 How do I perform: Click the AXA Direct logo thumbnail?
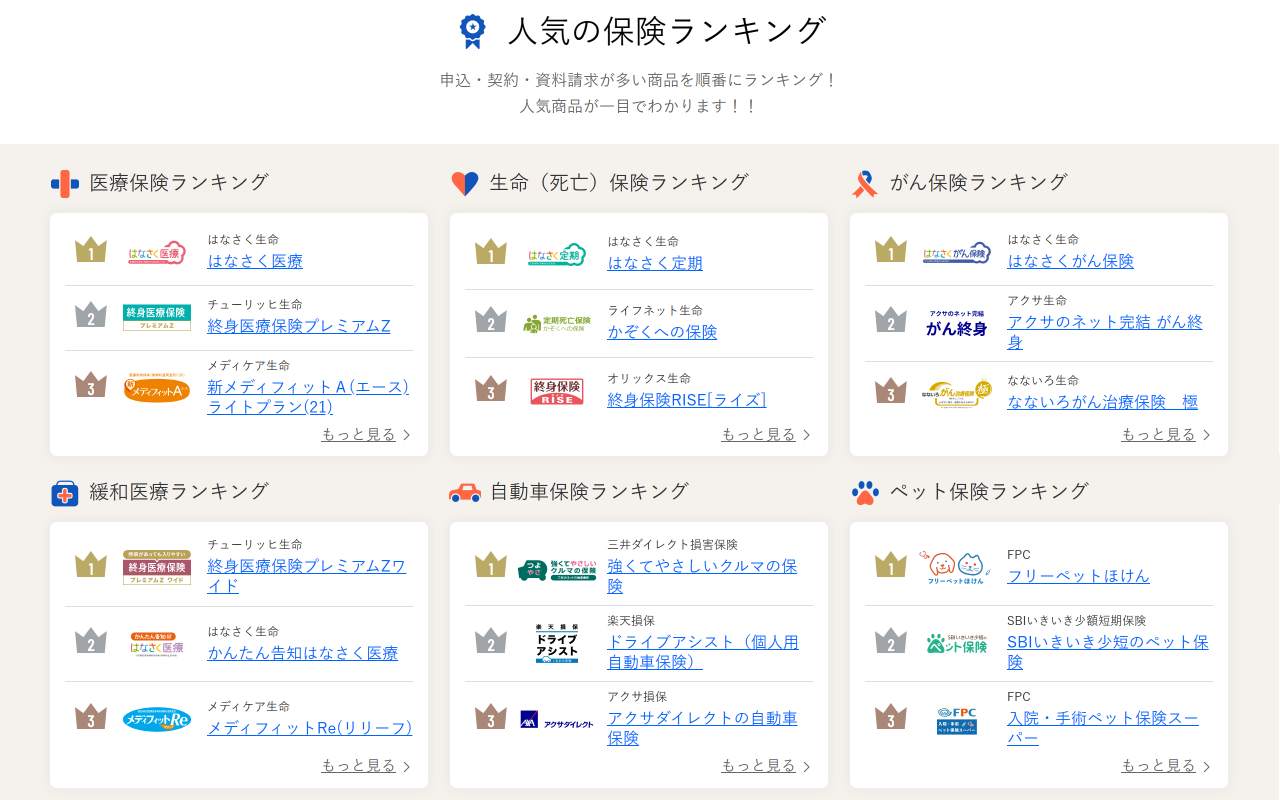(x=557, y=719)
